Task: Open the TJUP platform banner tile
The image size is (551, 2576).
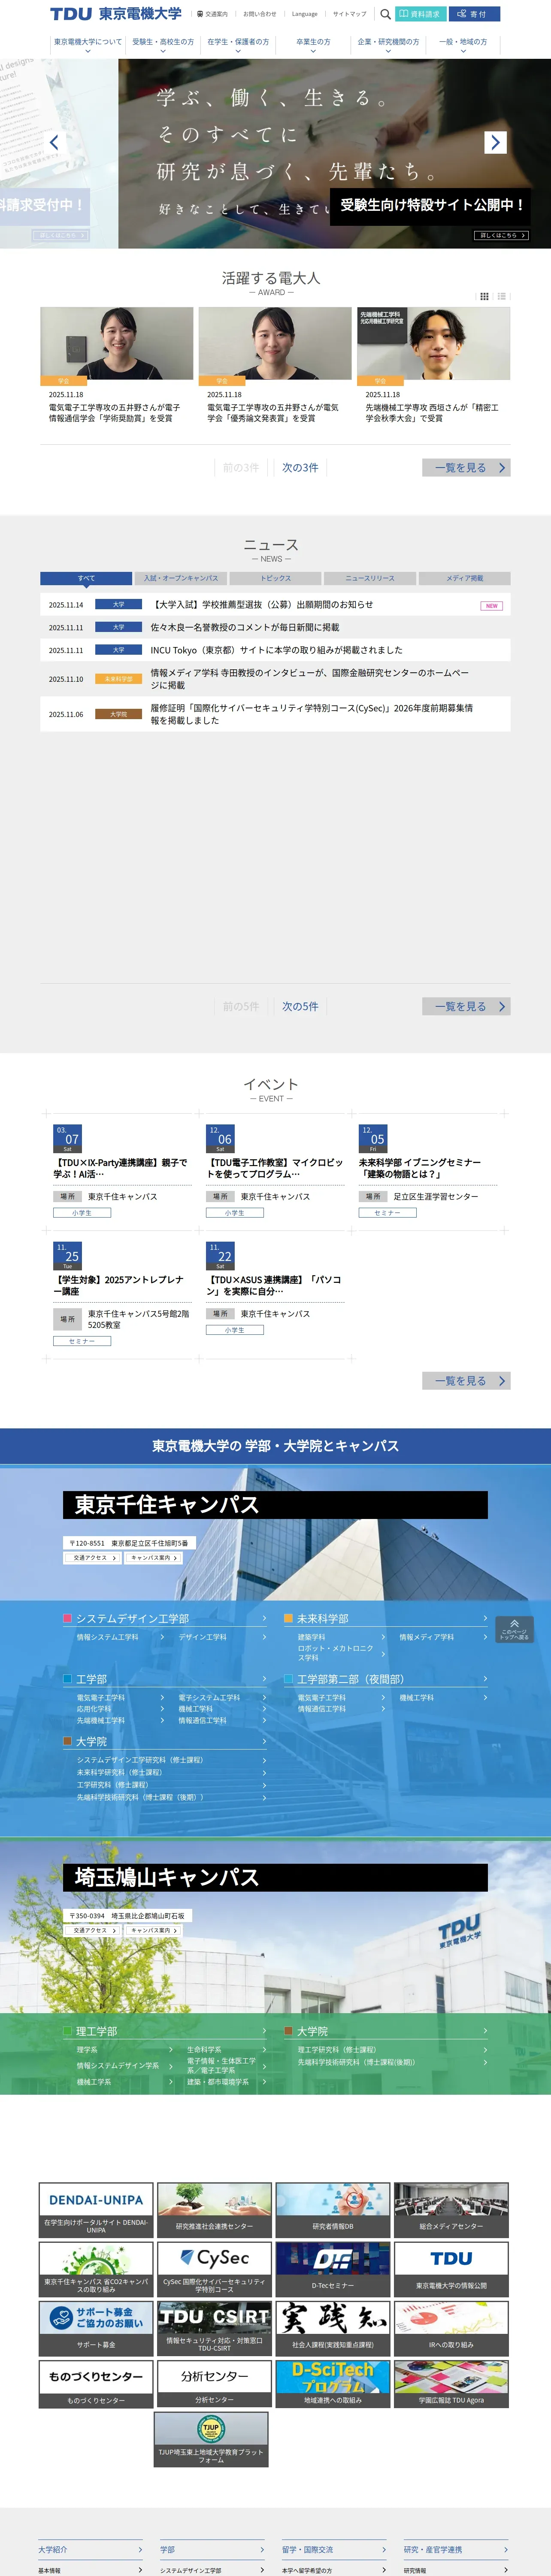Action: point(211,2439)
